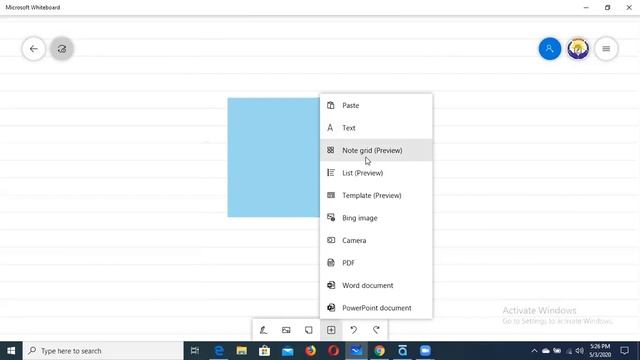Undo the last action
This screenshot has width=640, height=360.
[353, 330]
